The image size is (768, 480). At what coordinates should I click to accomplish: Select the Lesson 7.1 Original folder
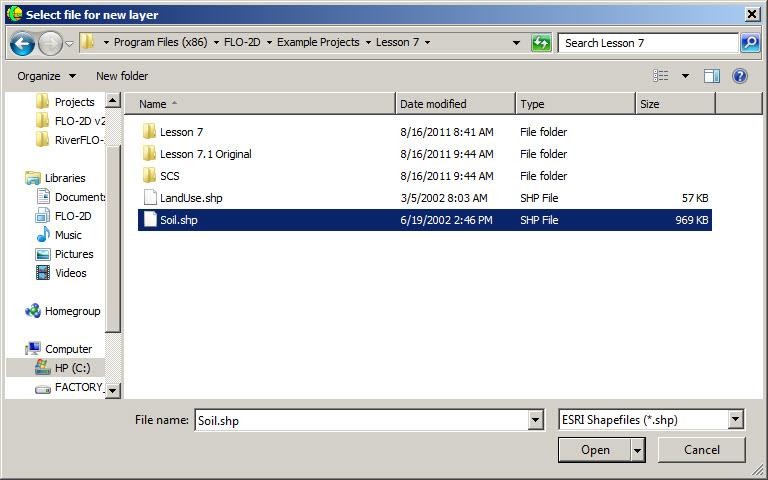[205, 154]
